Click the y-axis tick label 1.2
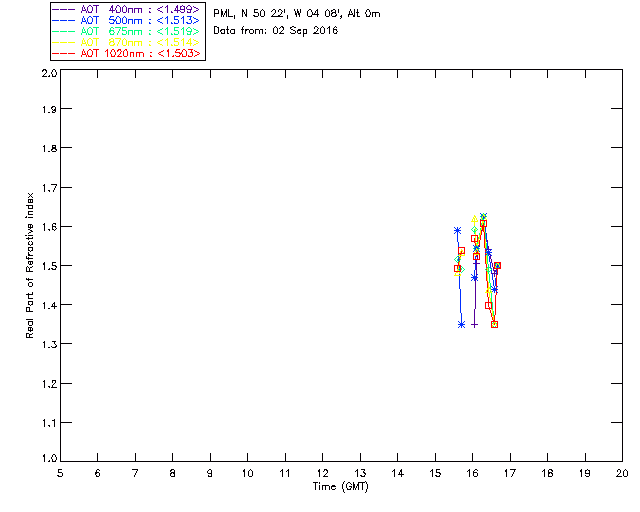Image resolution: width=640 pixels, height=512 pixels. (x=49, y=384)
